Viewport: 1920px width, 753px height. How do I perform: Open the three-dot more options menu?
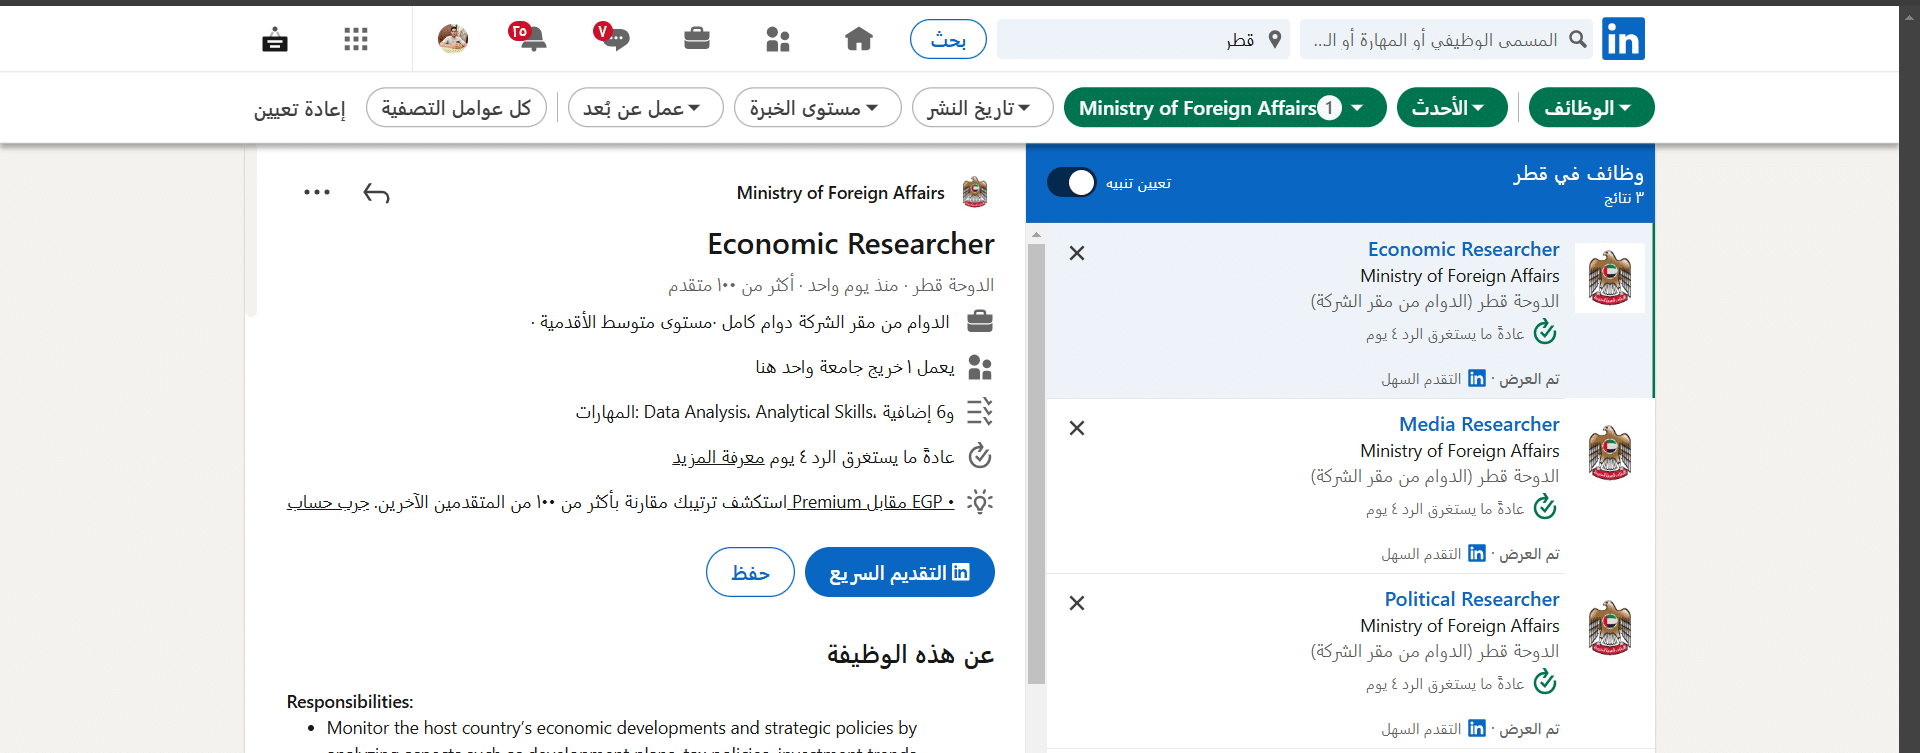click(317, 192)
